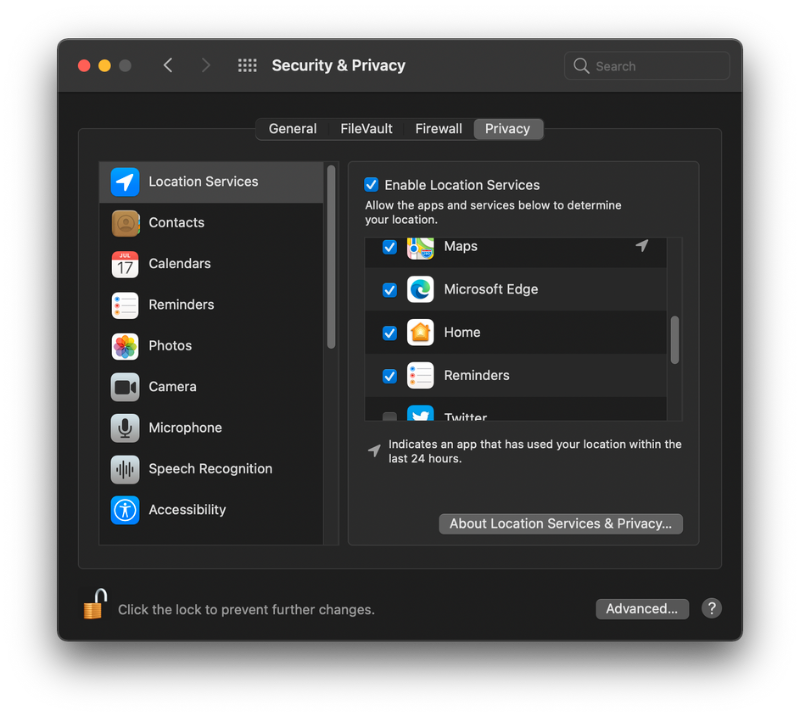Select the Accessibility privacy icon
The height and width of the screenshot is (716, 800).
[124, 509]
